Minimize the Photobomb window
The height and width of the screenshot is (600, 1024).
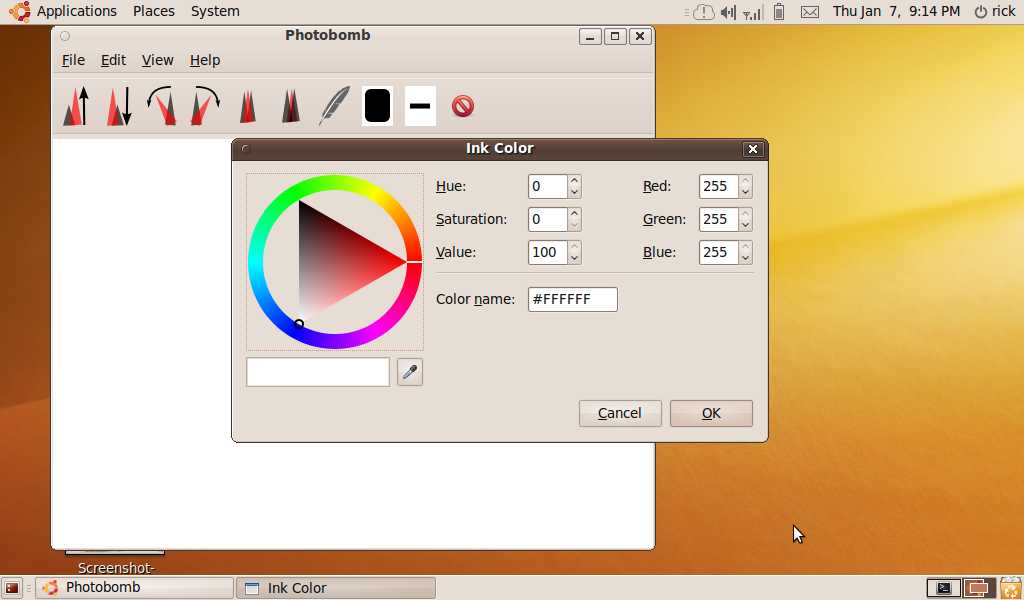click(590, 37)
